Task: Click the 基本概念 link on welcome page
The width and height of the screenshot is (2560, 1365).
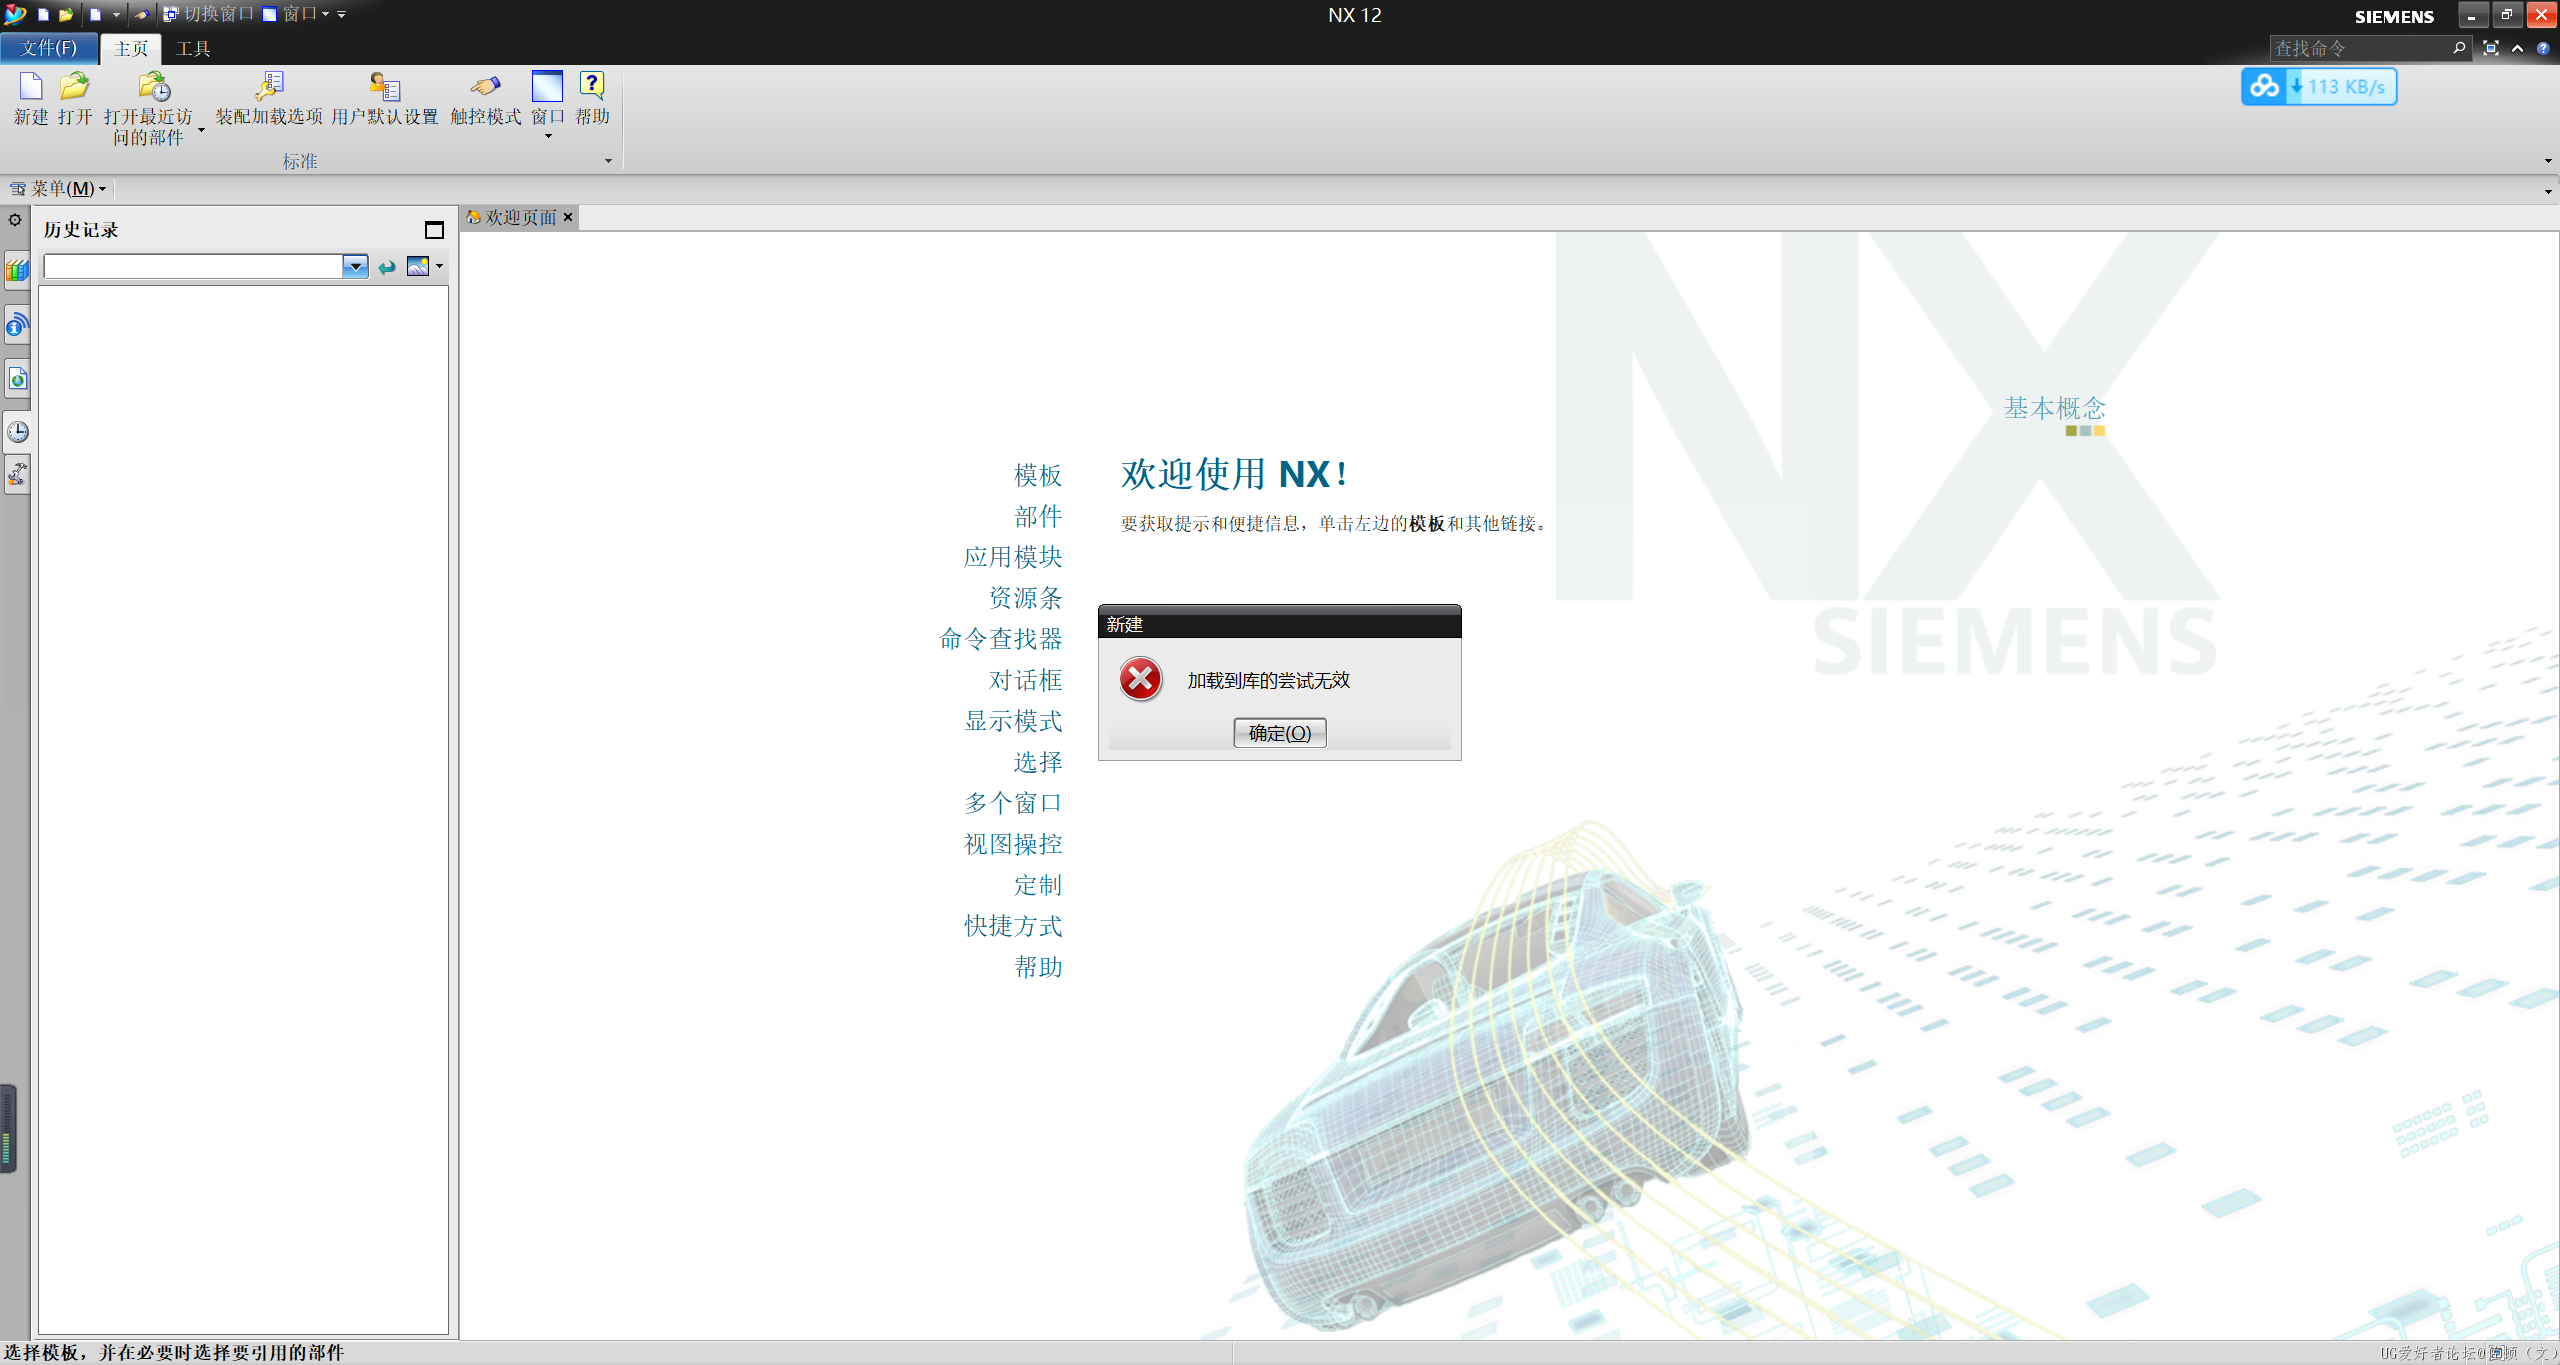Action: pos(2055,408)
